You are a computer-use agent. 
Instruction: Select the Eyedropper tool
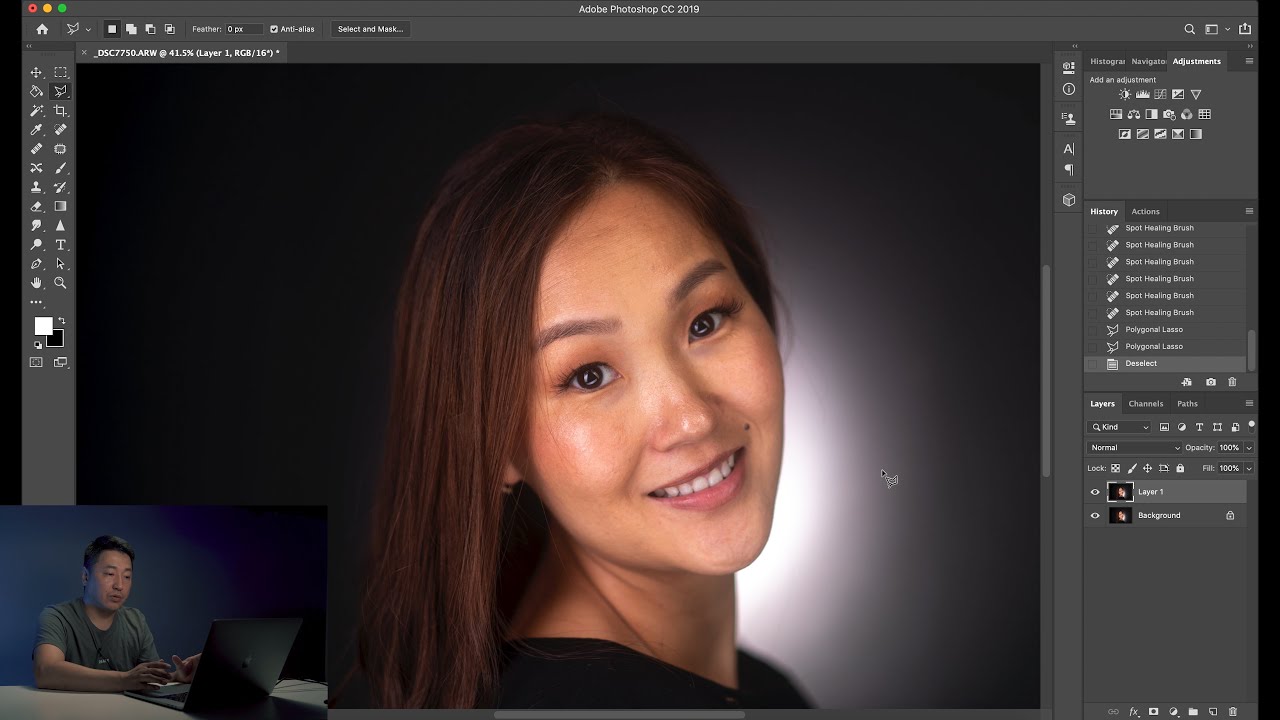36,129
